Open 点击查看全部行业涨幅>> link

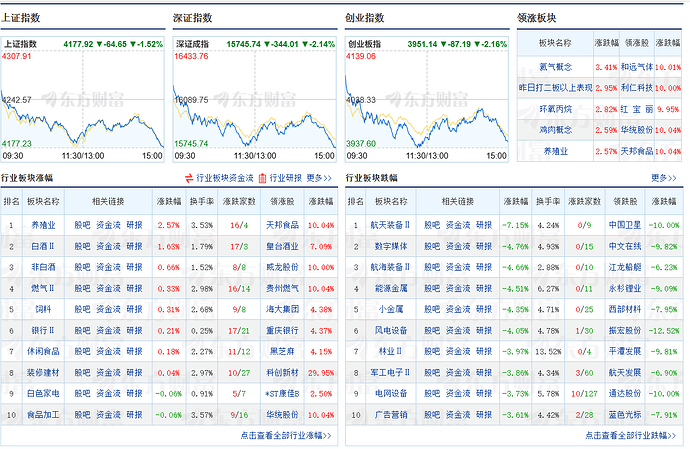pos(286,435)
